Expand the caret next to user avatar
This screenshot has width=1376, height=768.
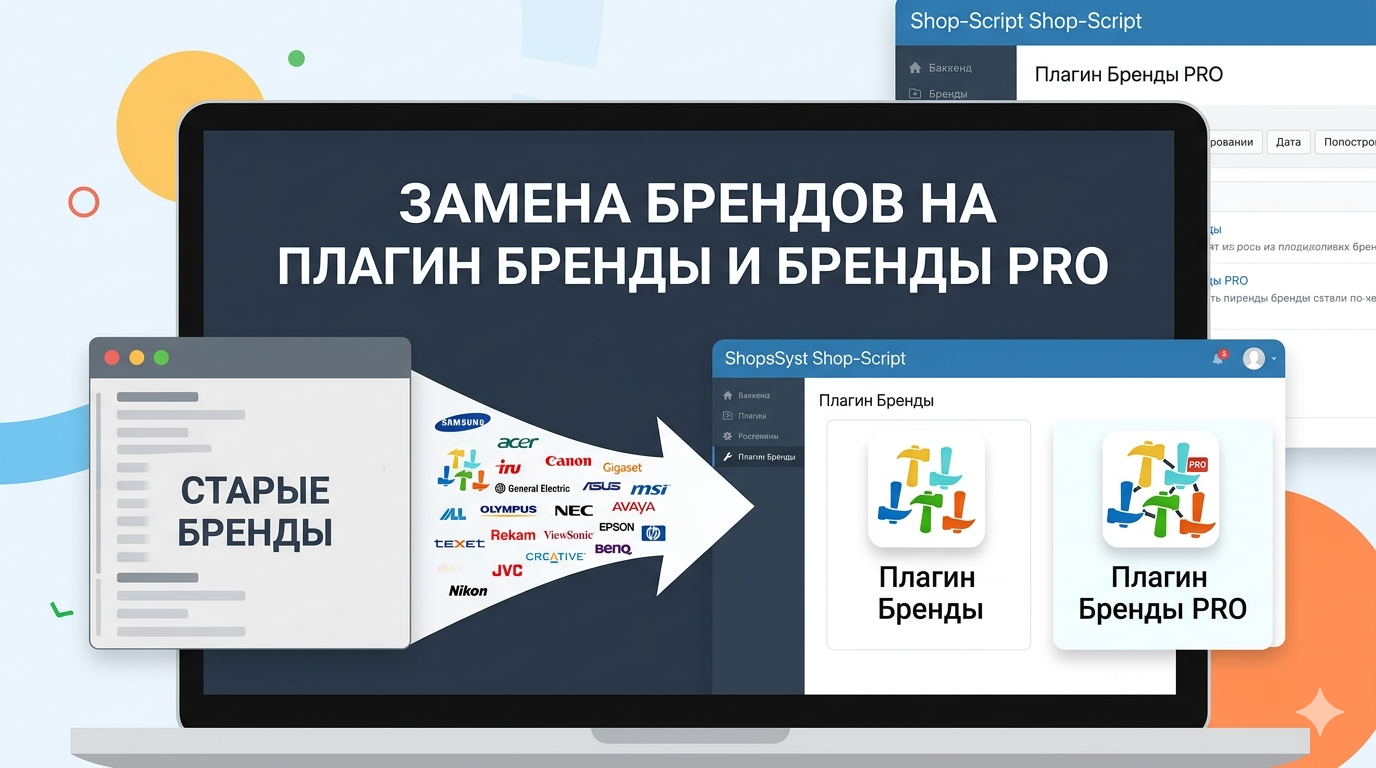1273,359
